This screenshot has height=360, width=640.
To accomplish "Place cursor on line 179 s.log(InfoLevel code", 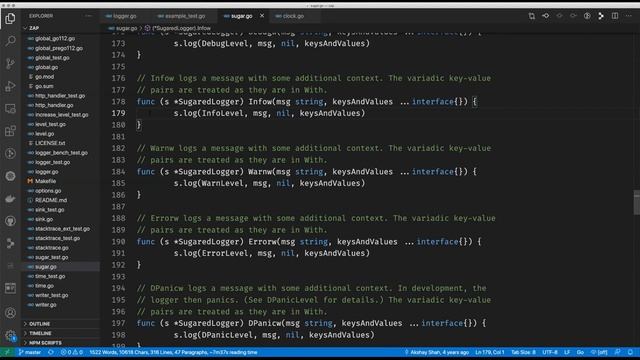I will pos(269,113).
